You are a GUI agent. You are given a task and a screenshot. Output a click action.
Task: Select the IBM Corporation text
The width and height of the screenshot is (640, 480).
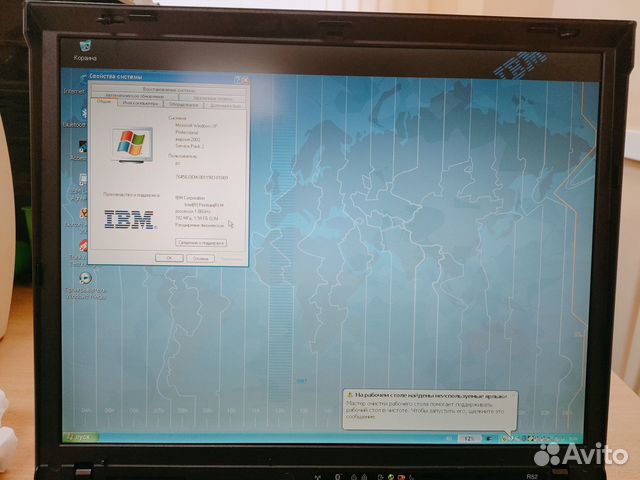click(x=190, y=198)
